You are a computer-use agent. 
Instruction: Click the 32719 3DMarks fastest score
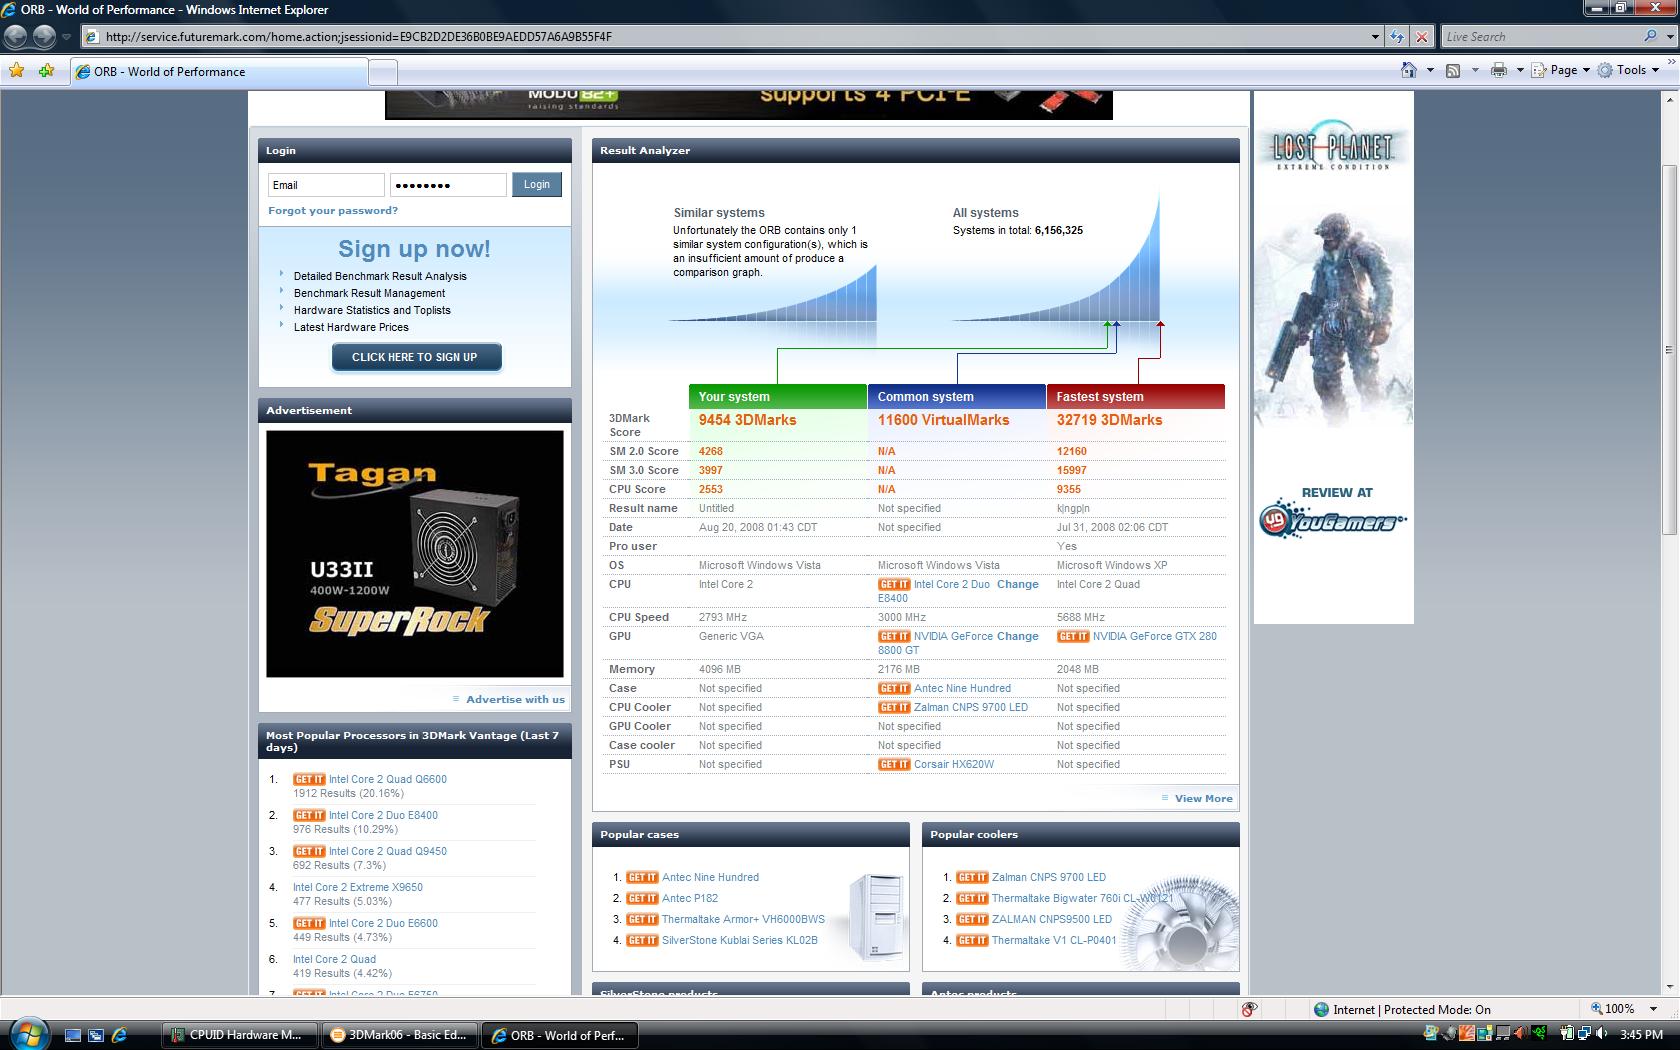(1109, 420)
